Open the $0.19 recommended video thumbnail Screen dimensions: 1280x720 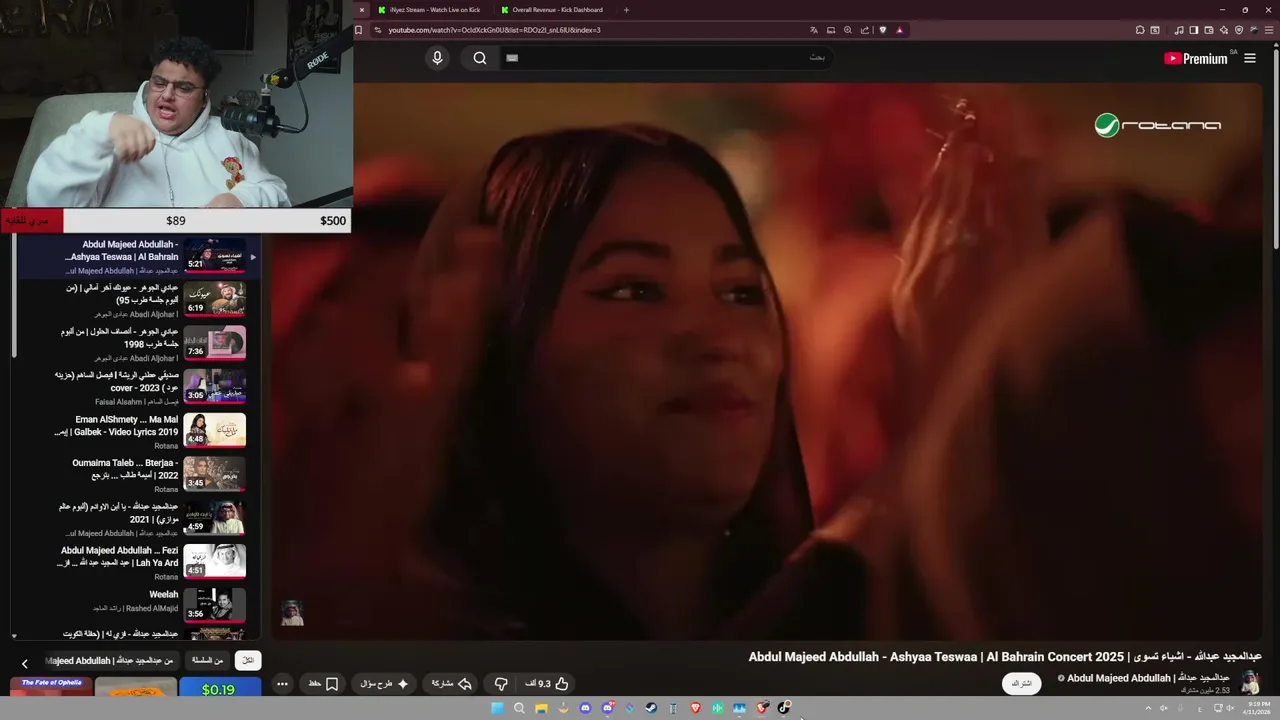coord(220,688)
